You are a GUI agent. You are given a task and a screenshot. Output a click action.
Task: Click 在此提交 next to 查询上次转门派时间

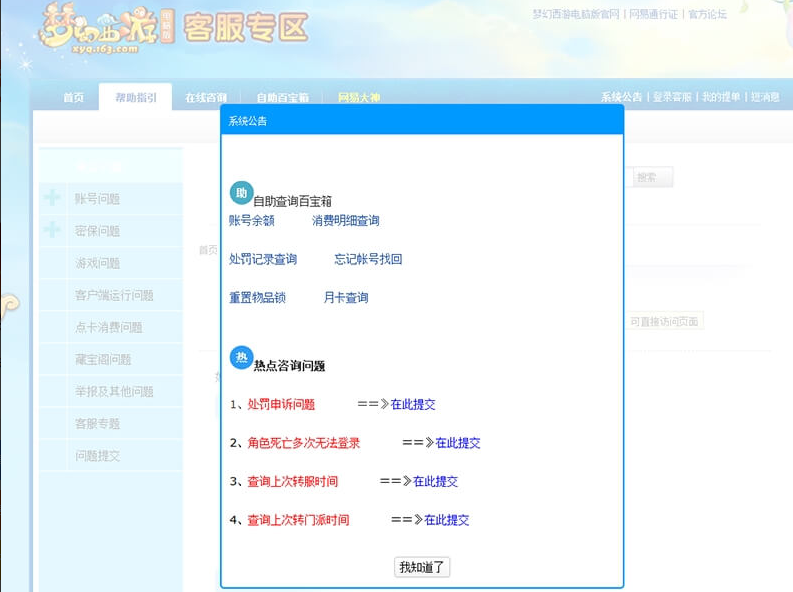tap(447, 520)
